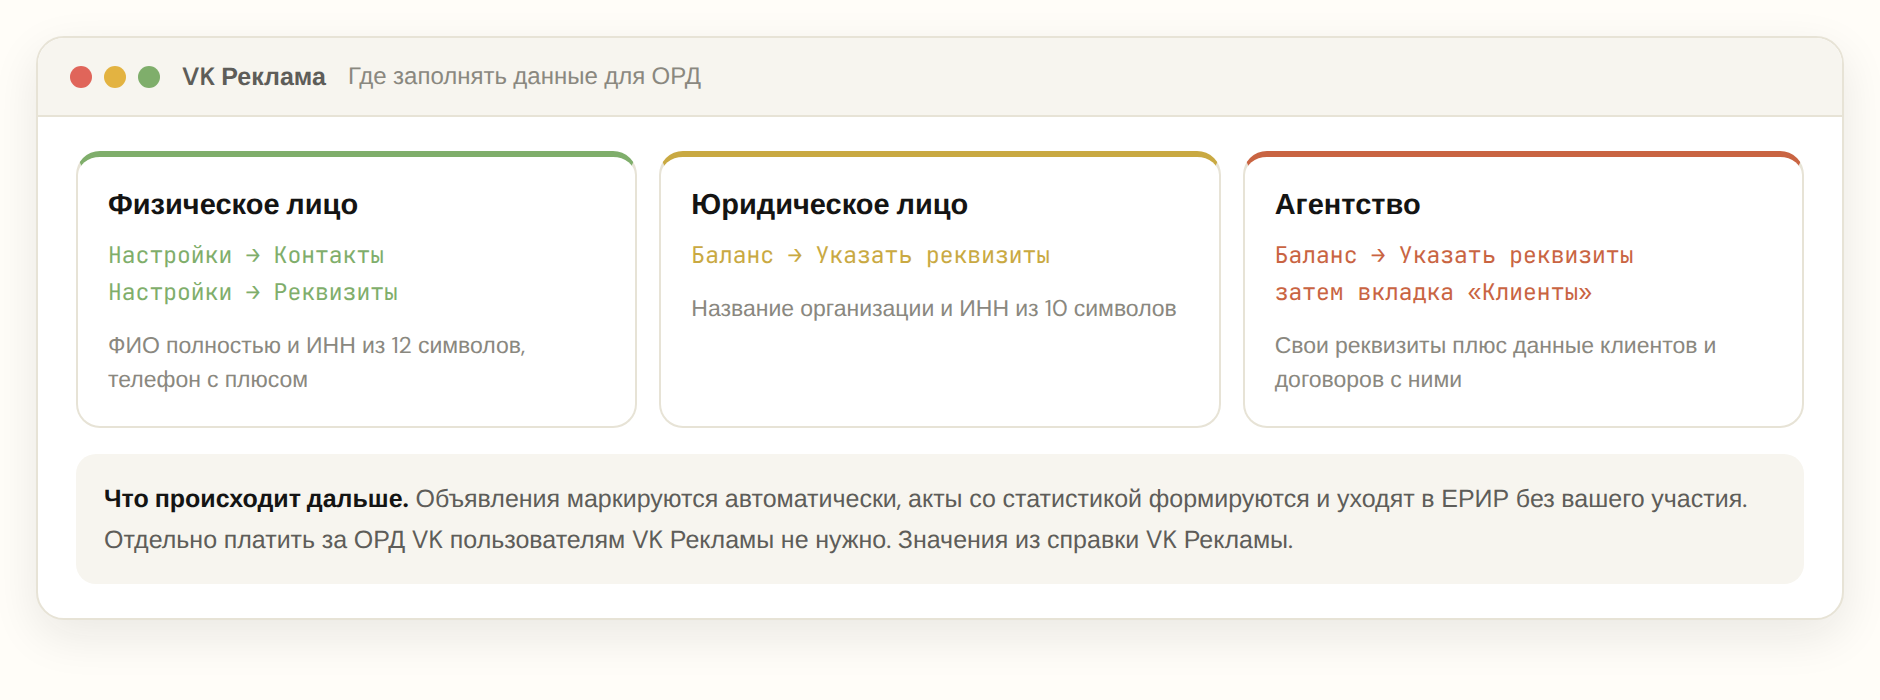
Task: Click the yellow minimize window dot
Action: 115,77
